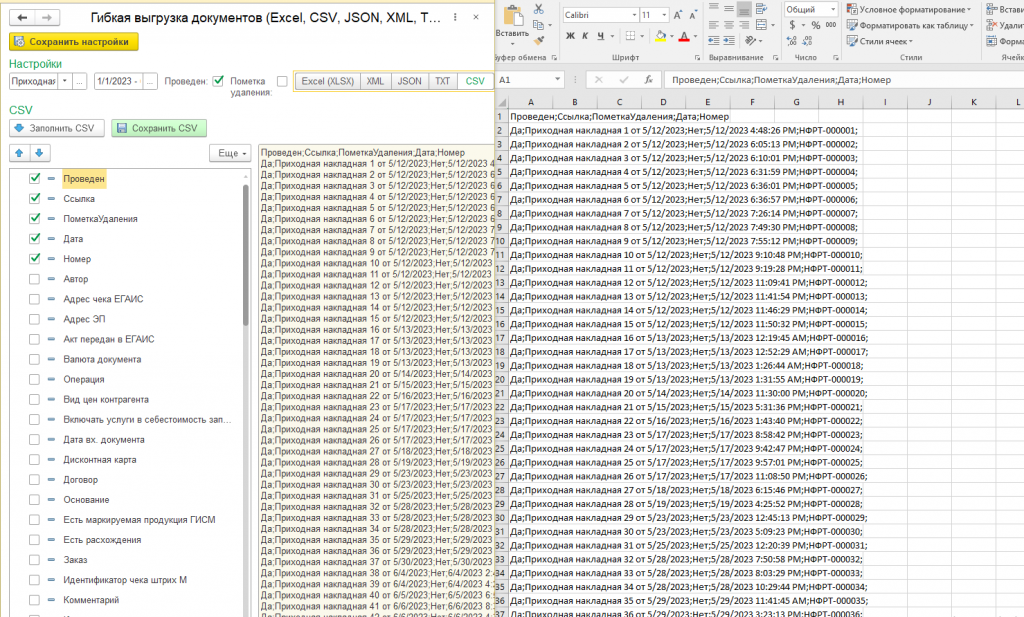Image resolution: width=1024 pixels, height=617 pixels.
Task: Uncheck the Дата field checkbox
Action: click(35, 238)
